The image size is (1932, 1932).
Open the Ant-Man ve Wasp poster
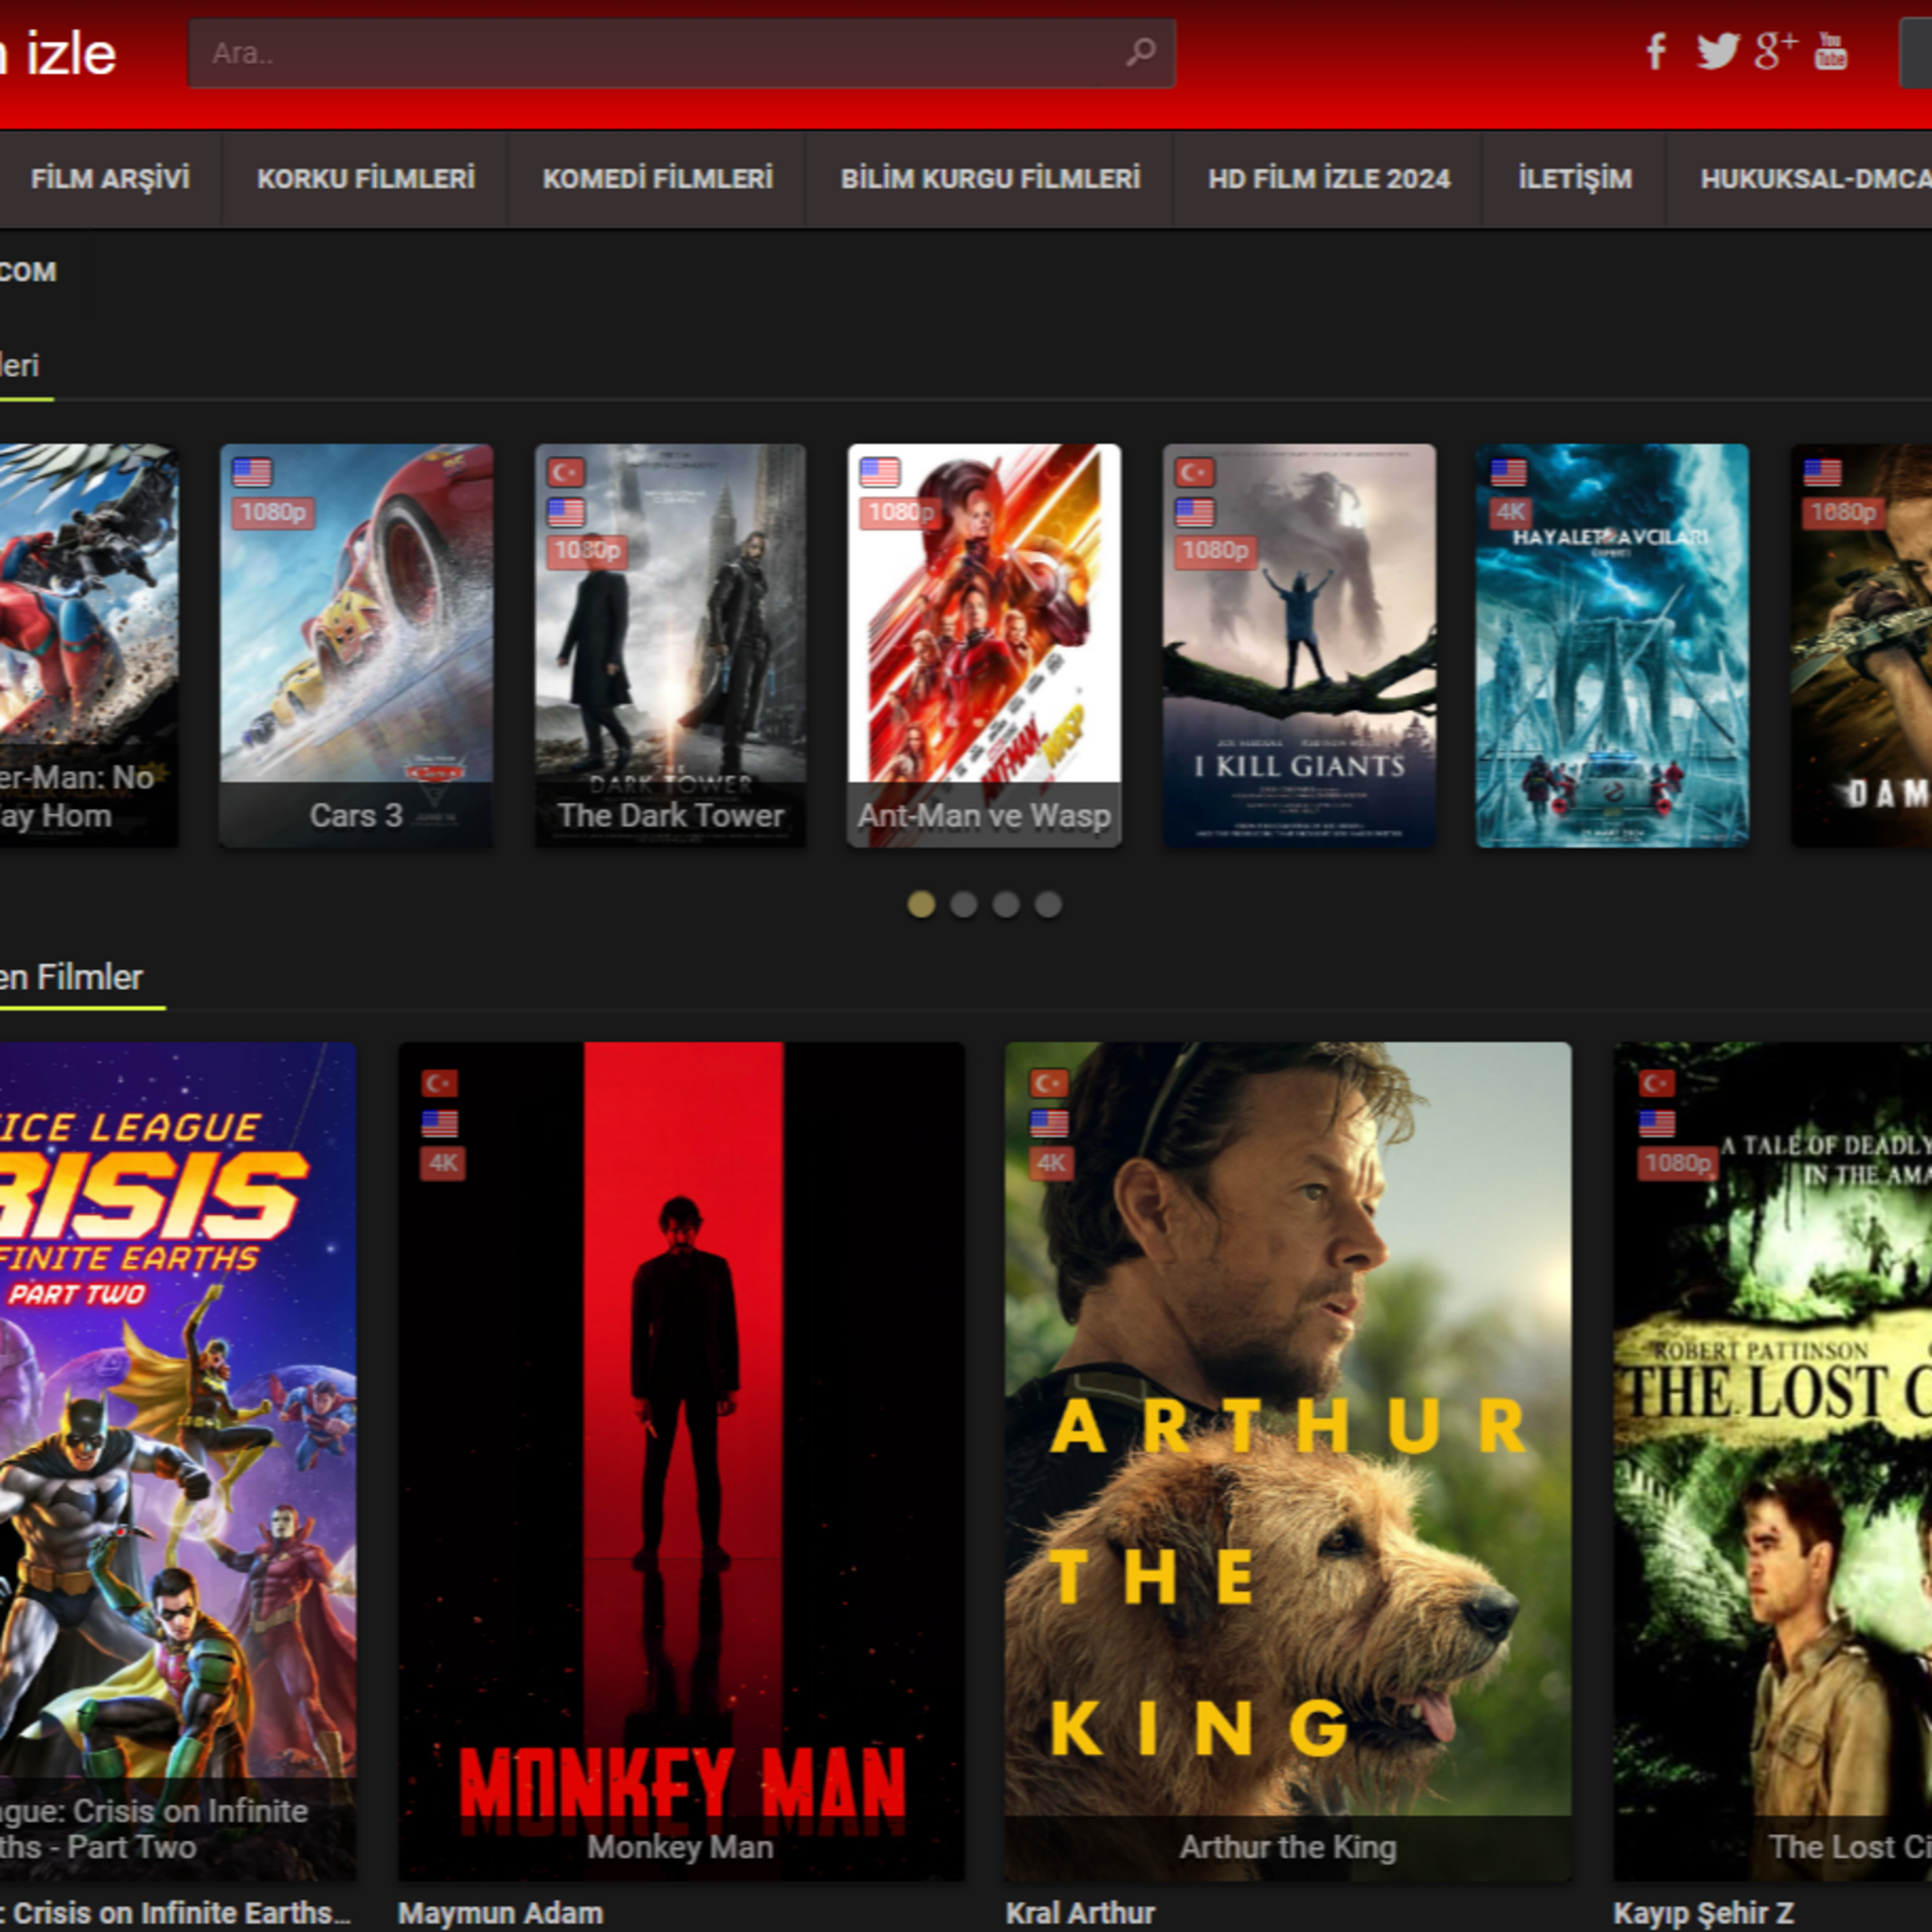(x=984, y=646)
